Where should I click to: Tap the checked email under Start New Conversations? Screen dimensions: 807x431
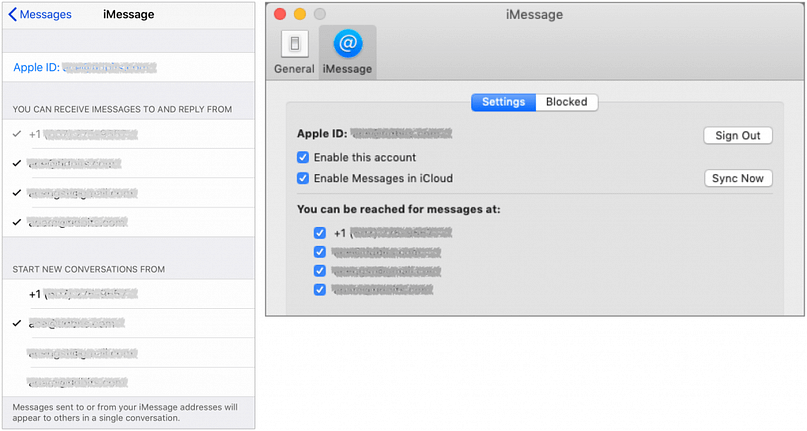[129, 323]
